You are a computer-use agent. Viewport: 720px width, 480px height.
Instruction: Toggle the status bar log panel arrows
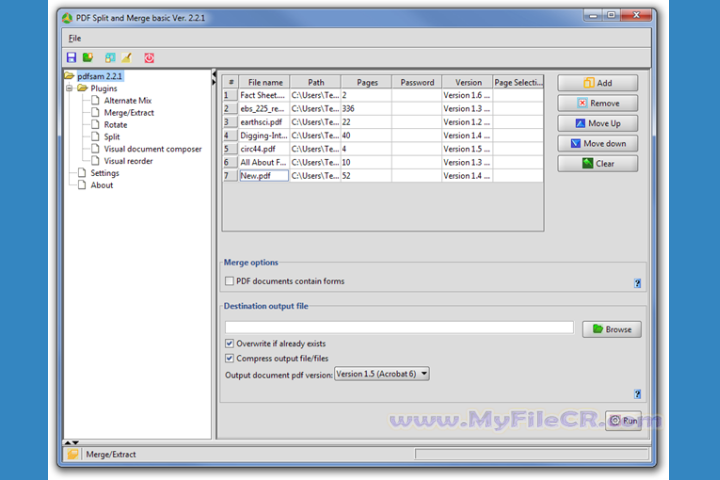[x=72, y=442]
